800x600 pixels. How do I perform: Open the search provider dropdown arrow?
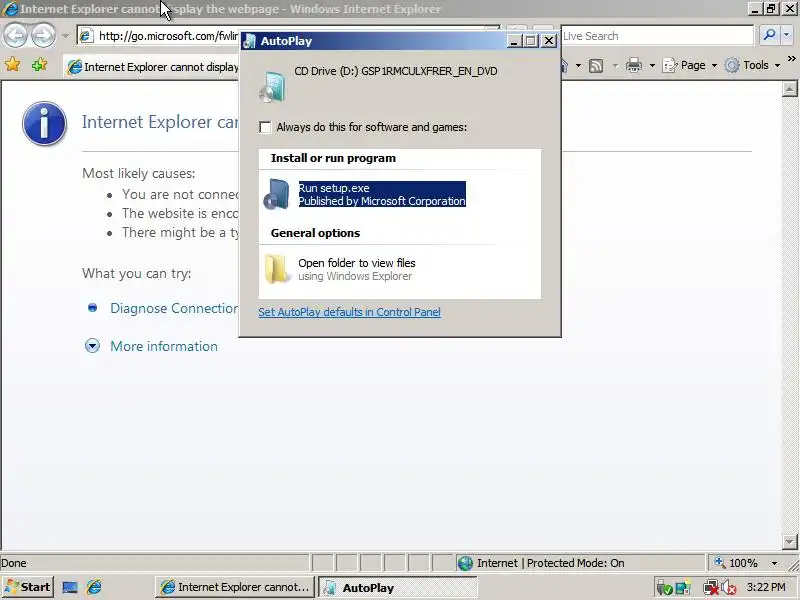pos(786,35)
